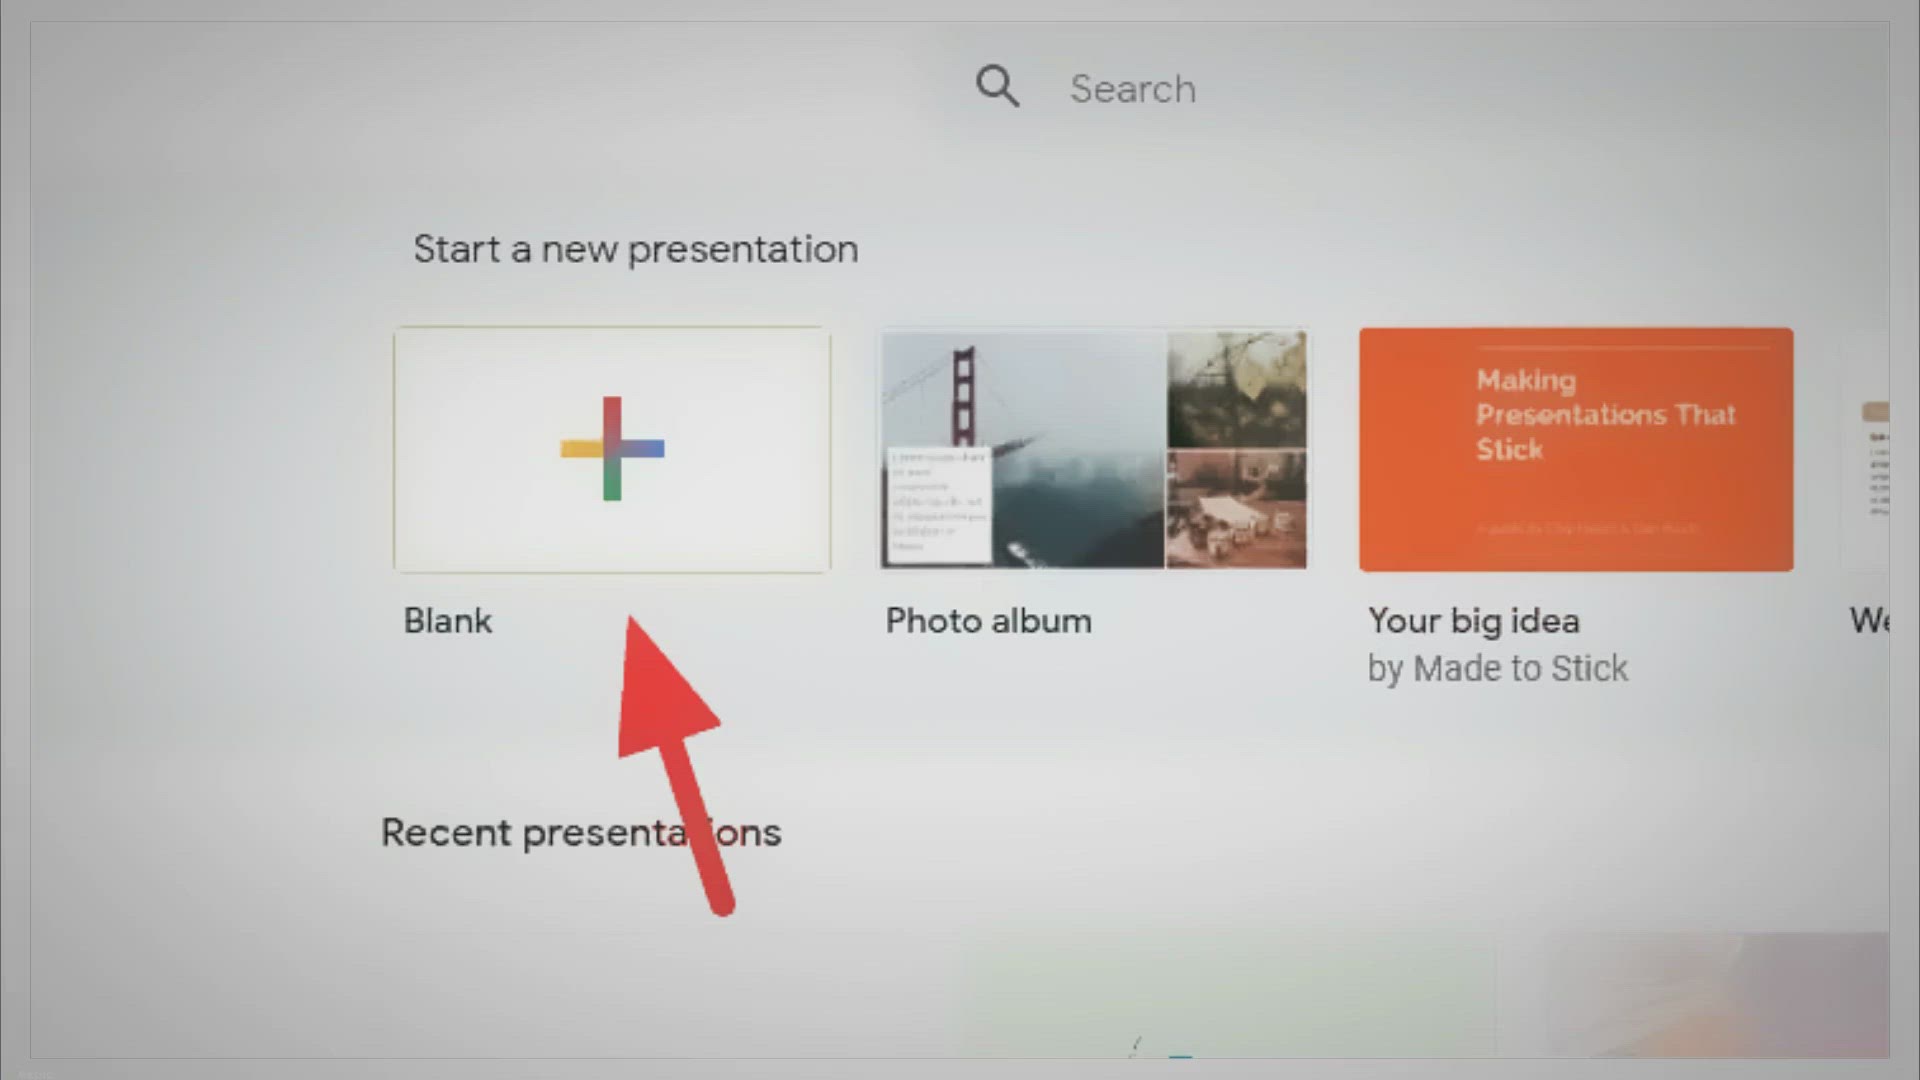
Task: Open the Photo album template thumbnail
Action: (1093, 450)
